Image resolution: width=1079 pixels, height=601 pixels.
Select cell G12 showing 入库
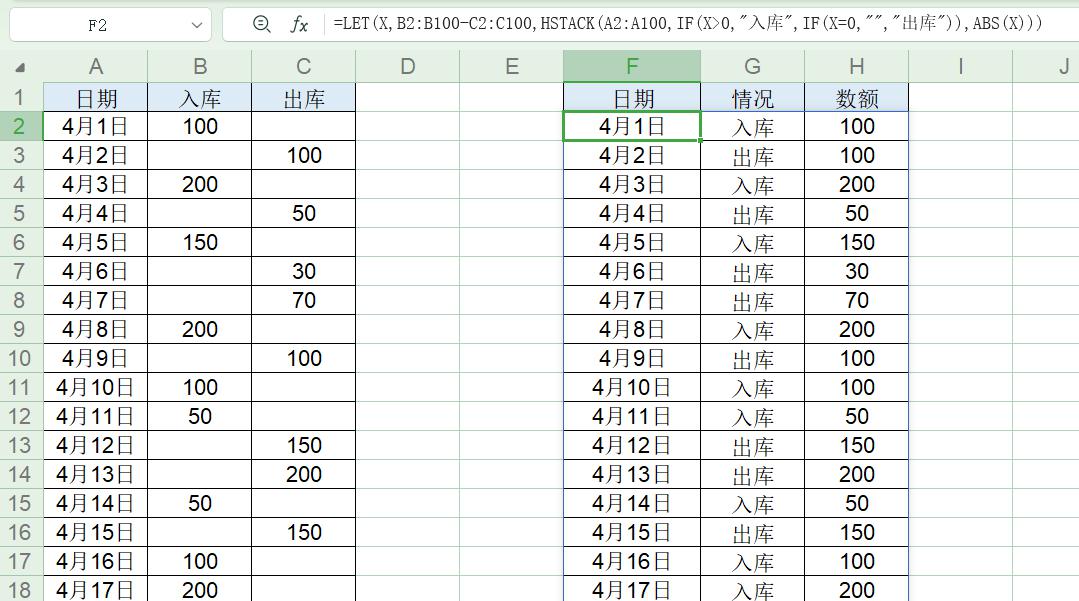753,416
